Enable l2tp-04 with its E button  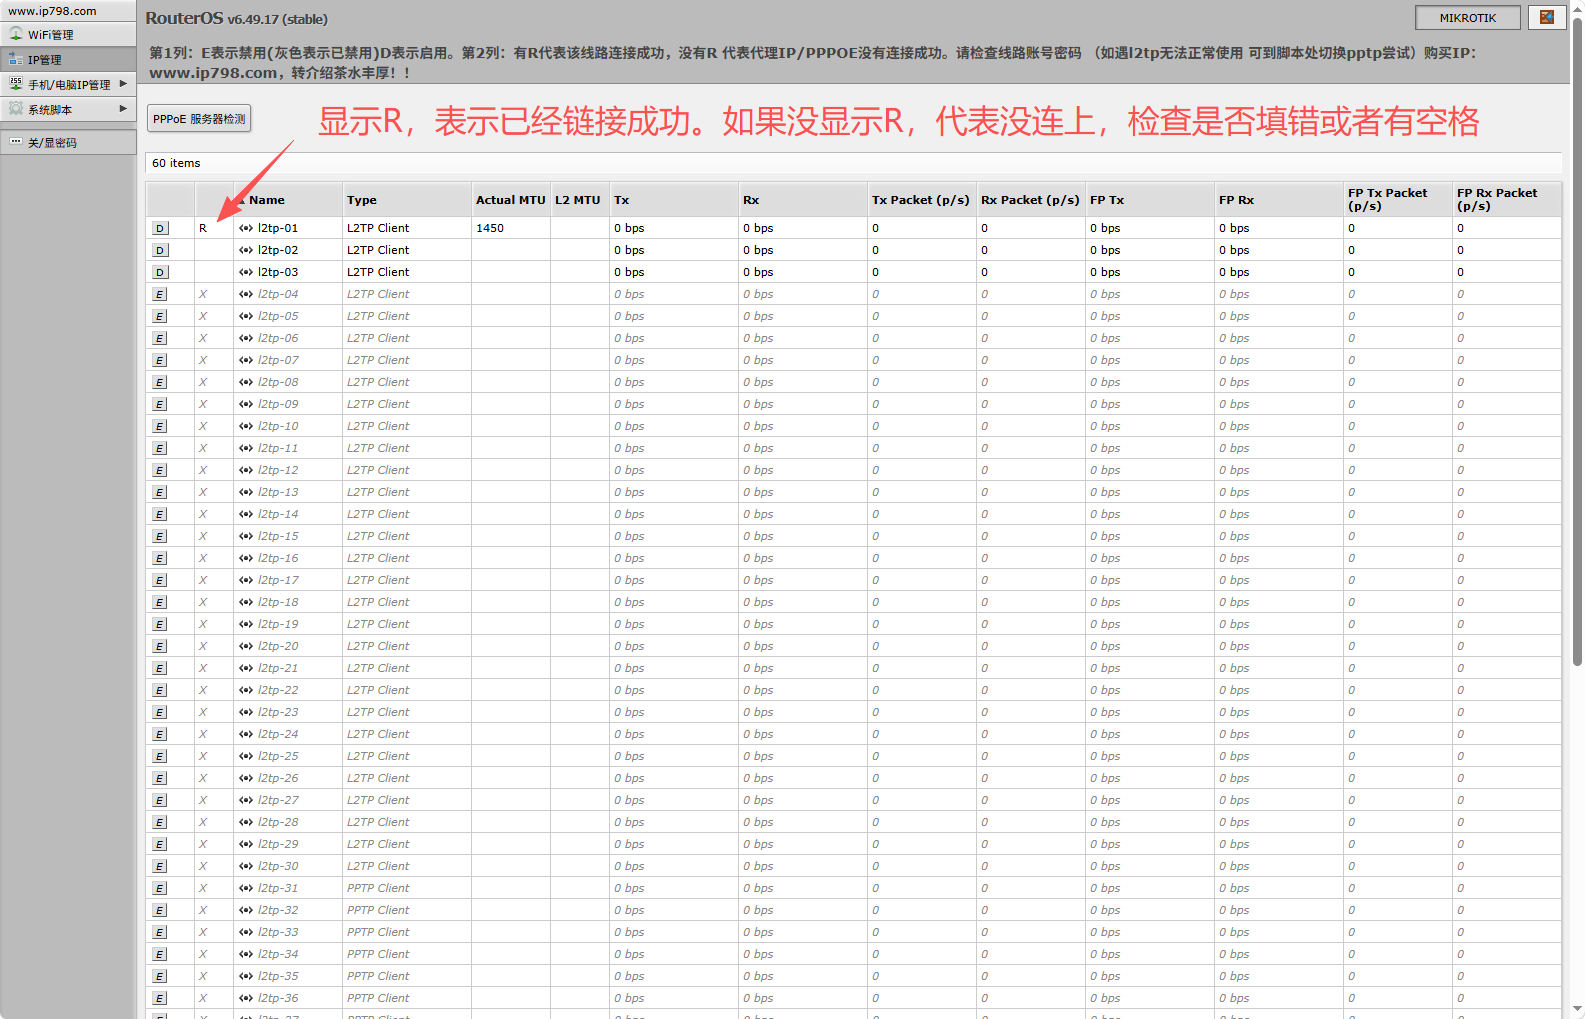[x=160, y=294]
